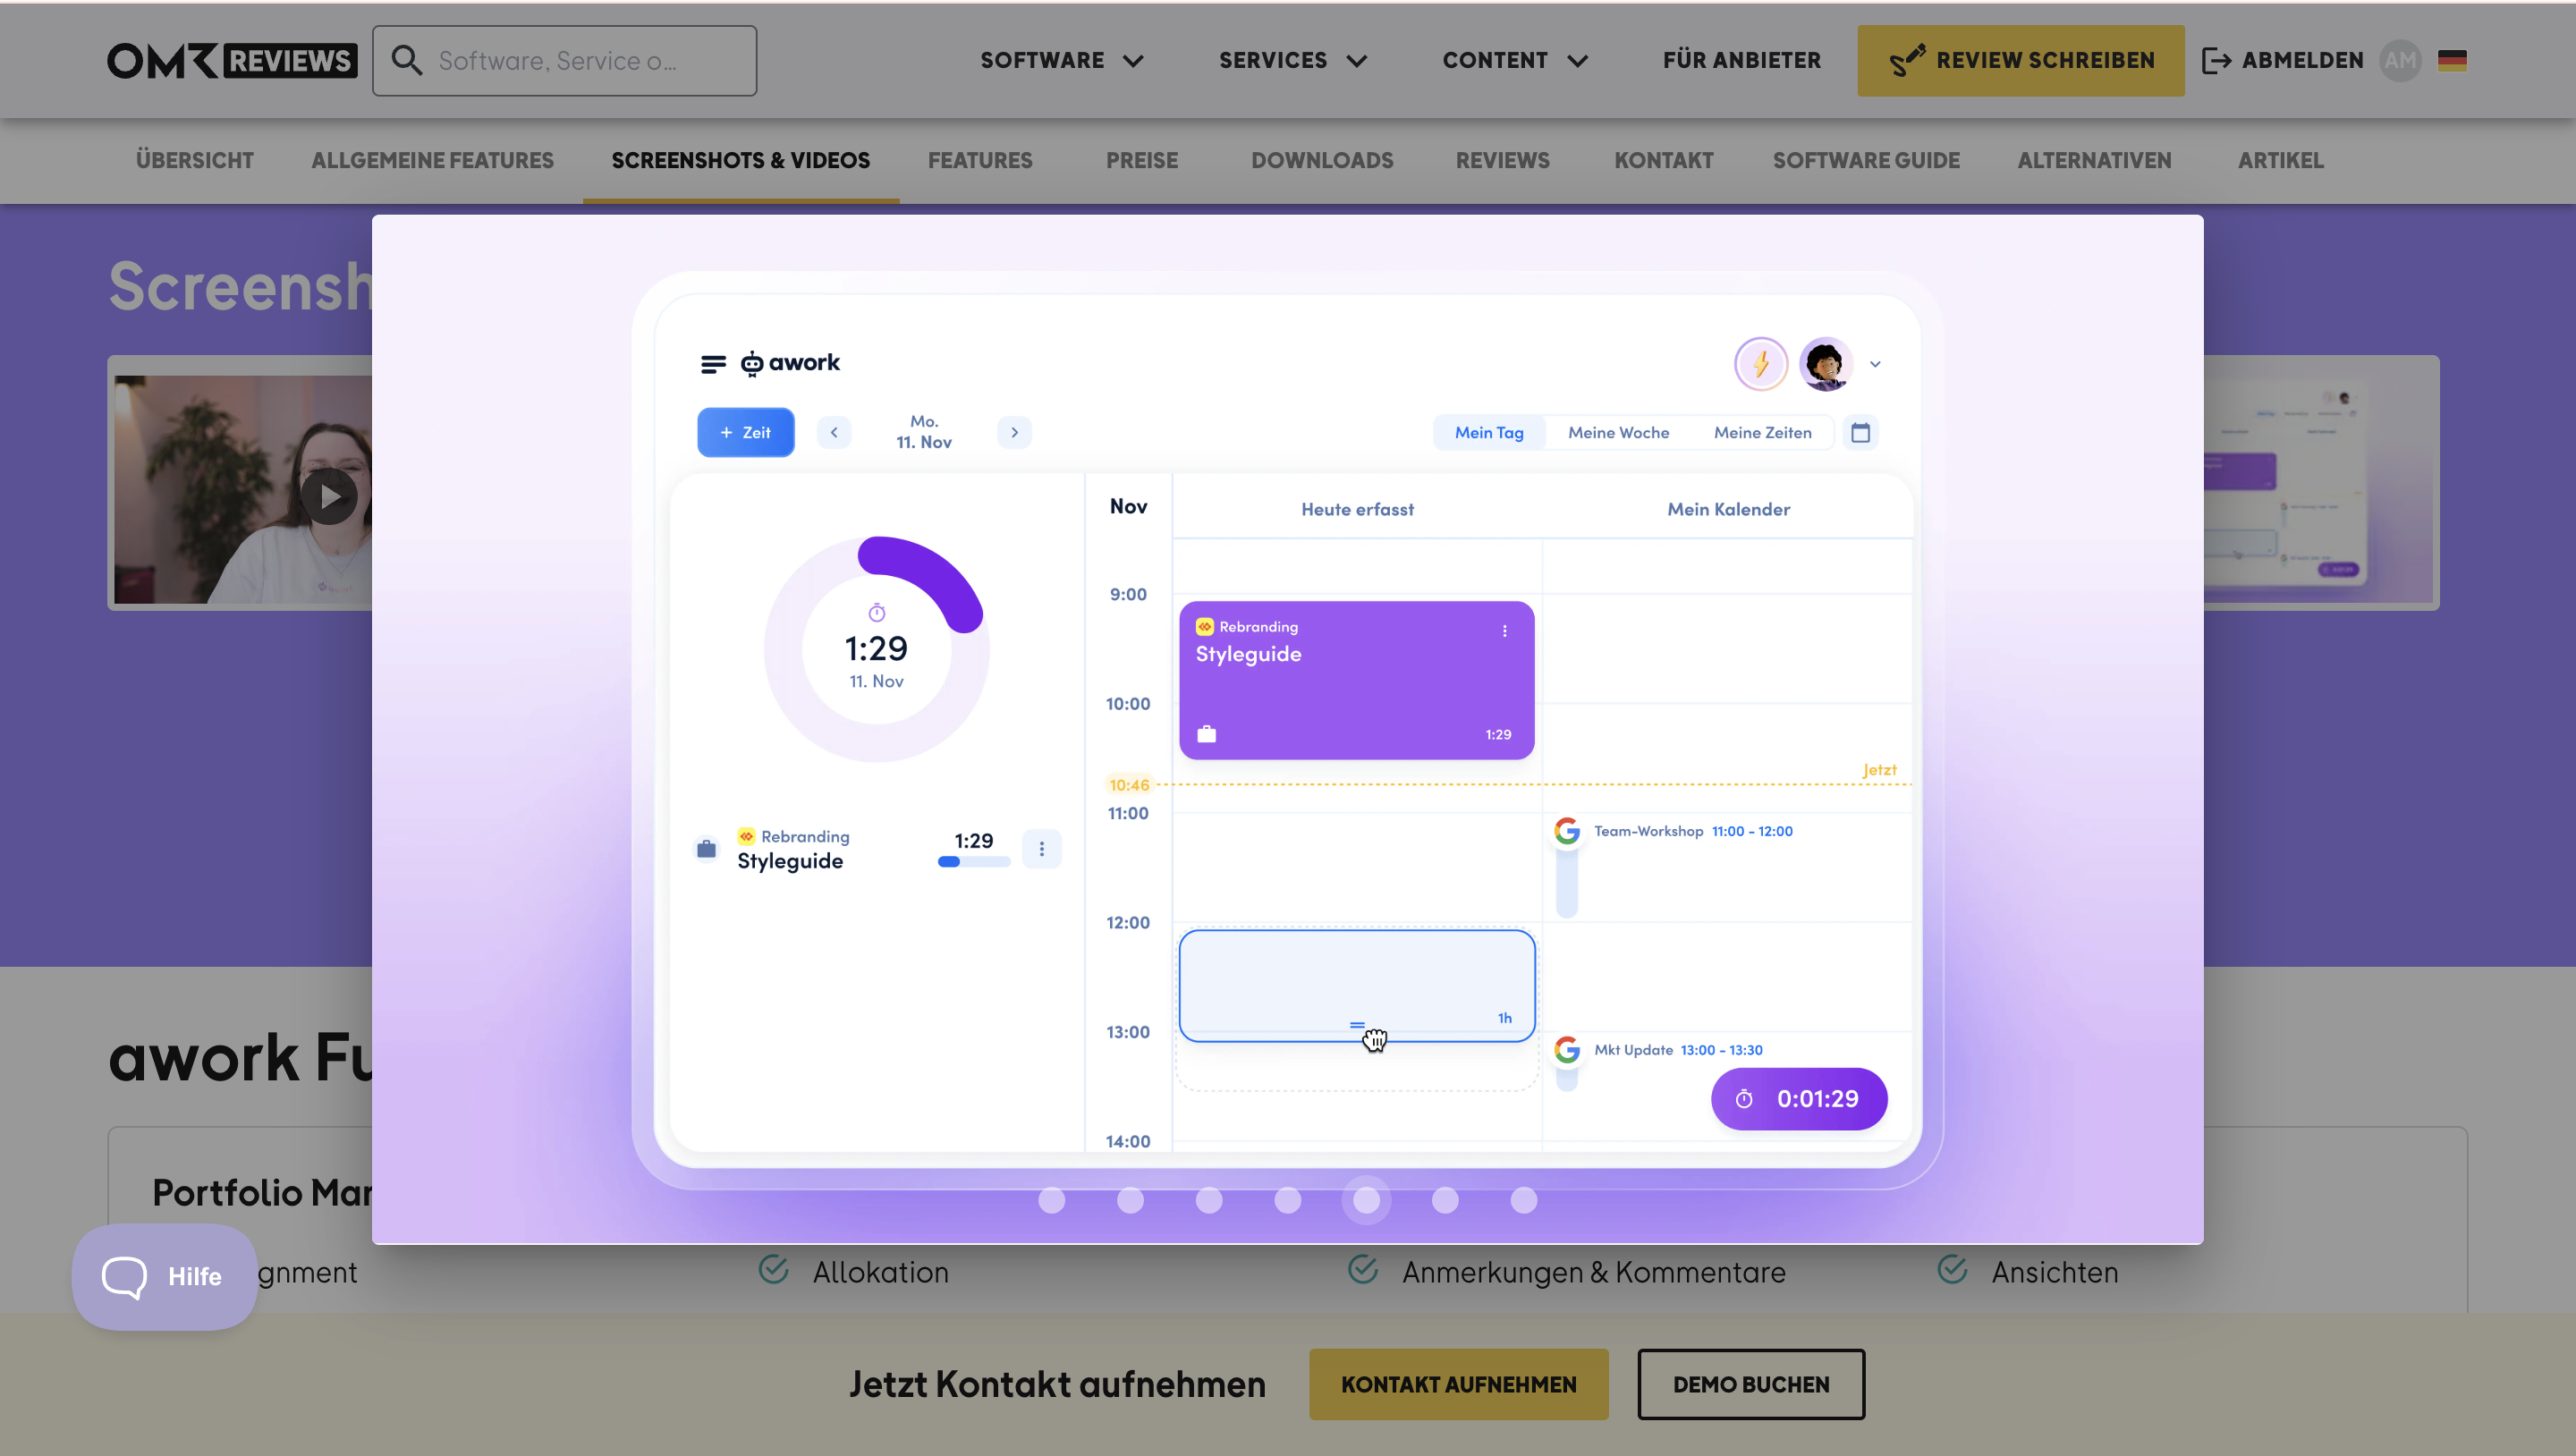Click the + Zeit button
The width and height of the screenshot is (2576, 1456).
pyautogui.click(x=746, y=432)
